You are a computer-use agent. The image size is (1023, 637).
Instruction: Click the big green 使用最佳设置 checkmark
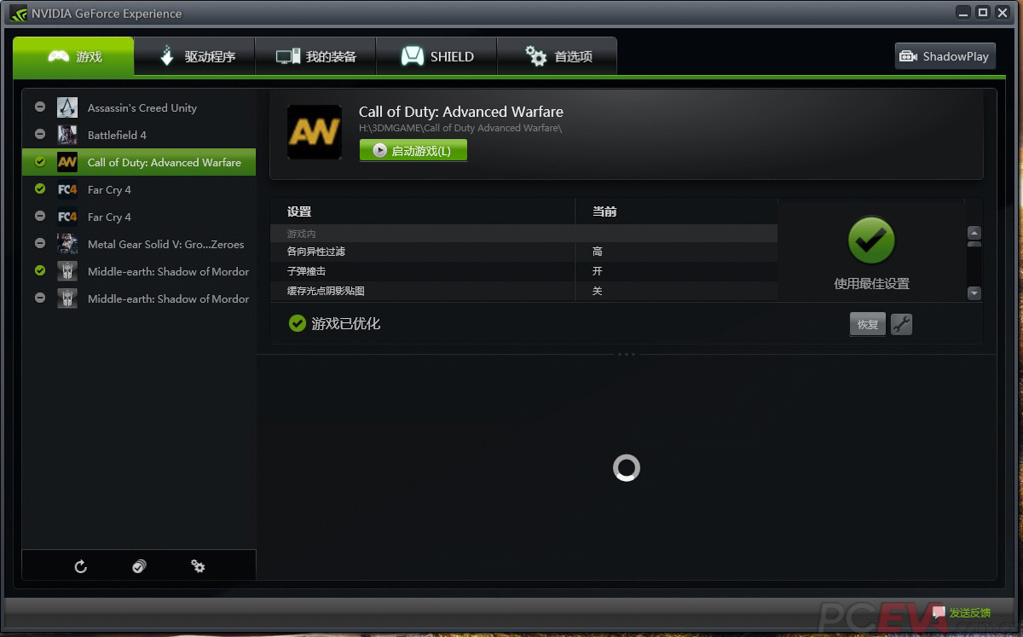871,241
